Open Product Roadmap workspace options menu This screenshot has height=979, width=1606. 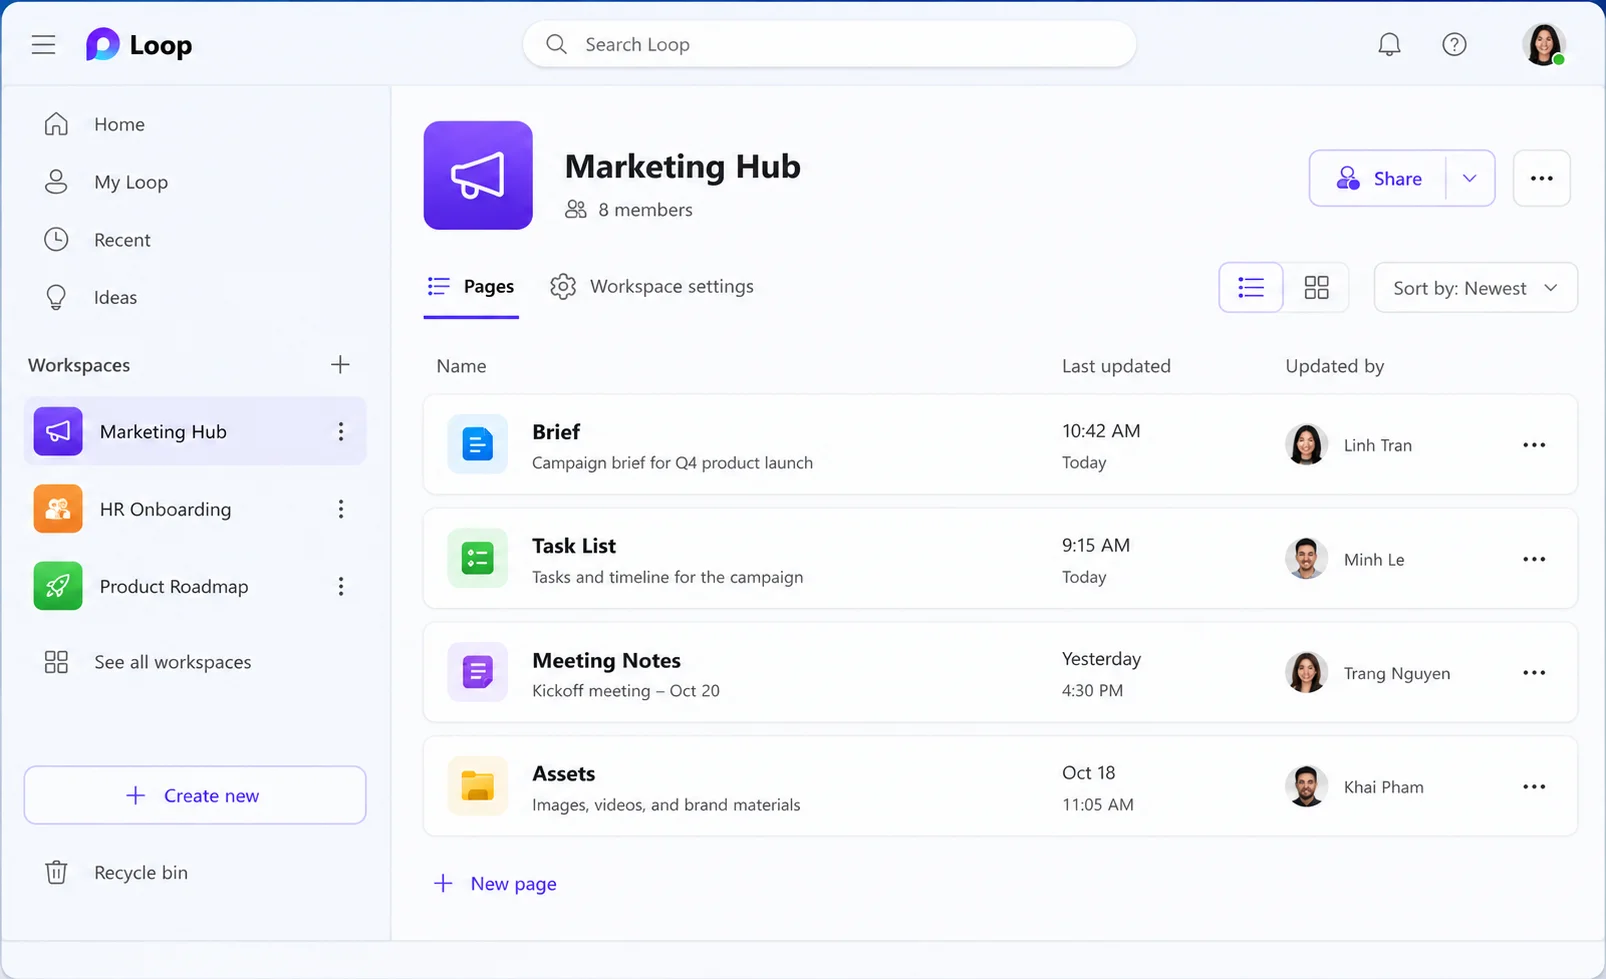341,586
